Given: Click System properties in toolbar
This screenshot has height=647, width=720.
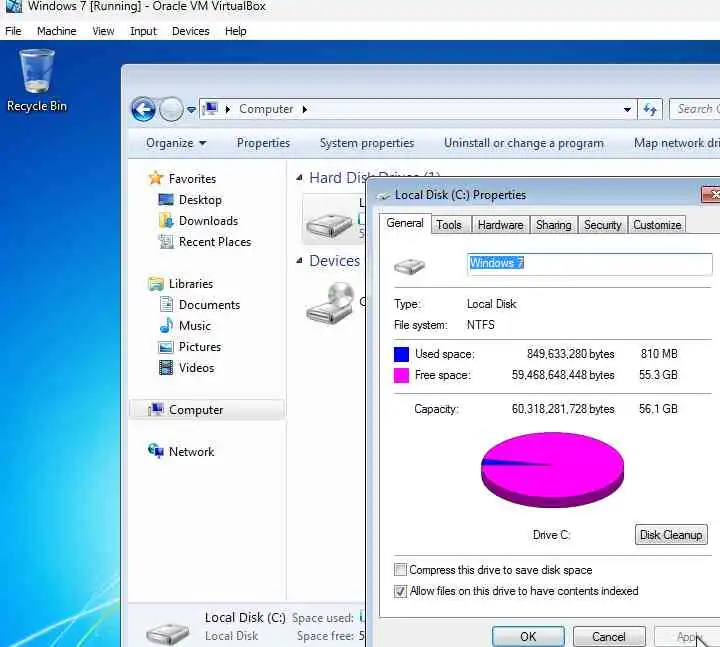Looking at the screenshot, I should coord(367,143).
